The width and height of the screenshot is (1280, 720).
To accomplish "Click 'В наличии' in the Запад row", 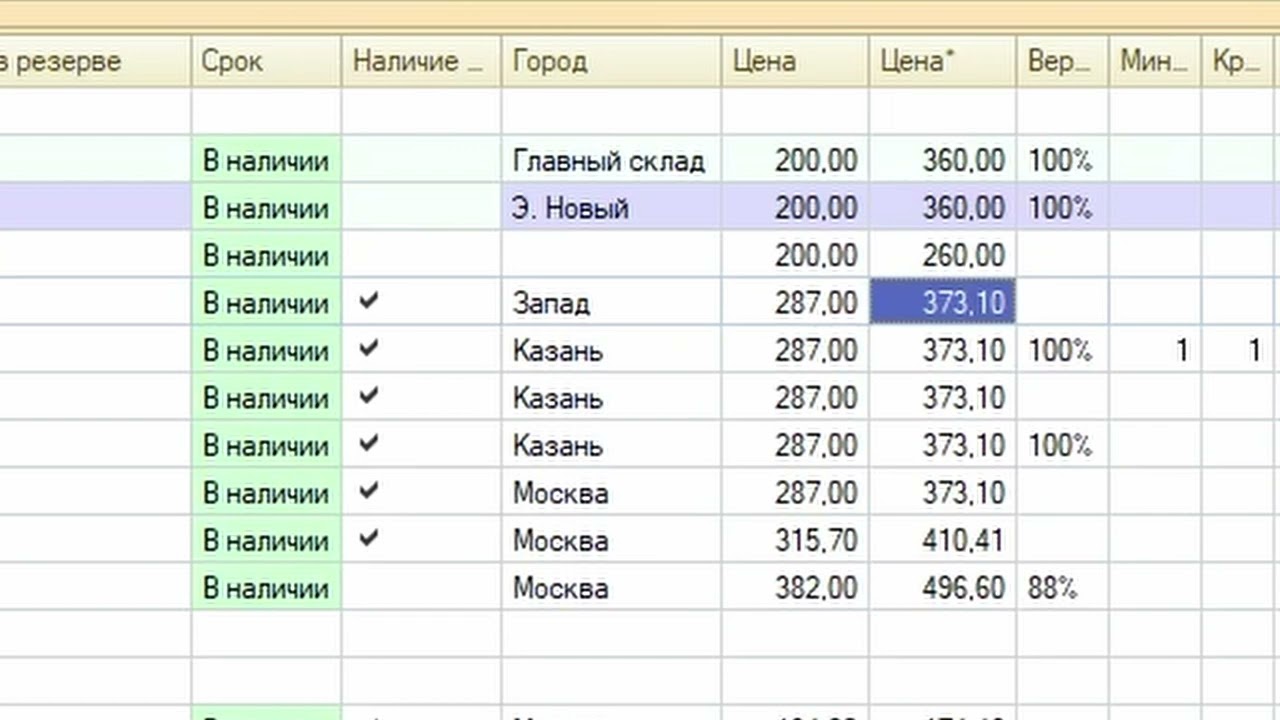I will click(267, 303).
